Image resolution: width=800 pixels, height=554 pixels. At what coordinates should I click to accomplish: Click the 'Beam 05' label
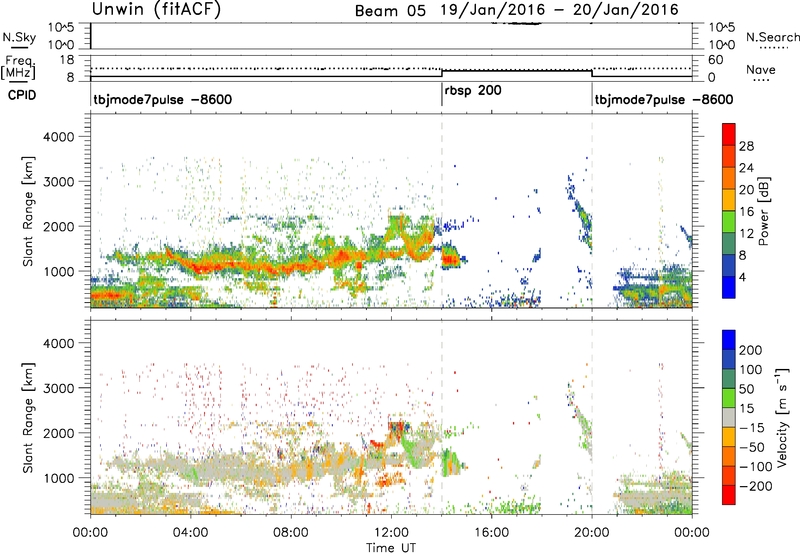point(390,11)
